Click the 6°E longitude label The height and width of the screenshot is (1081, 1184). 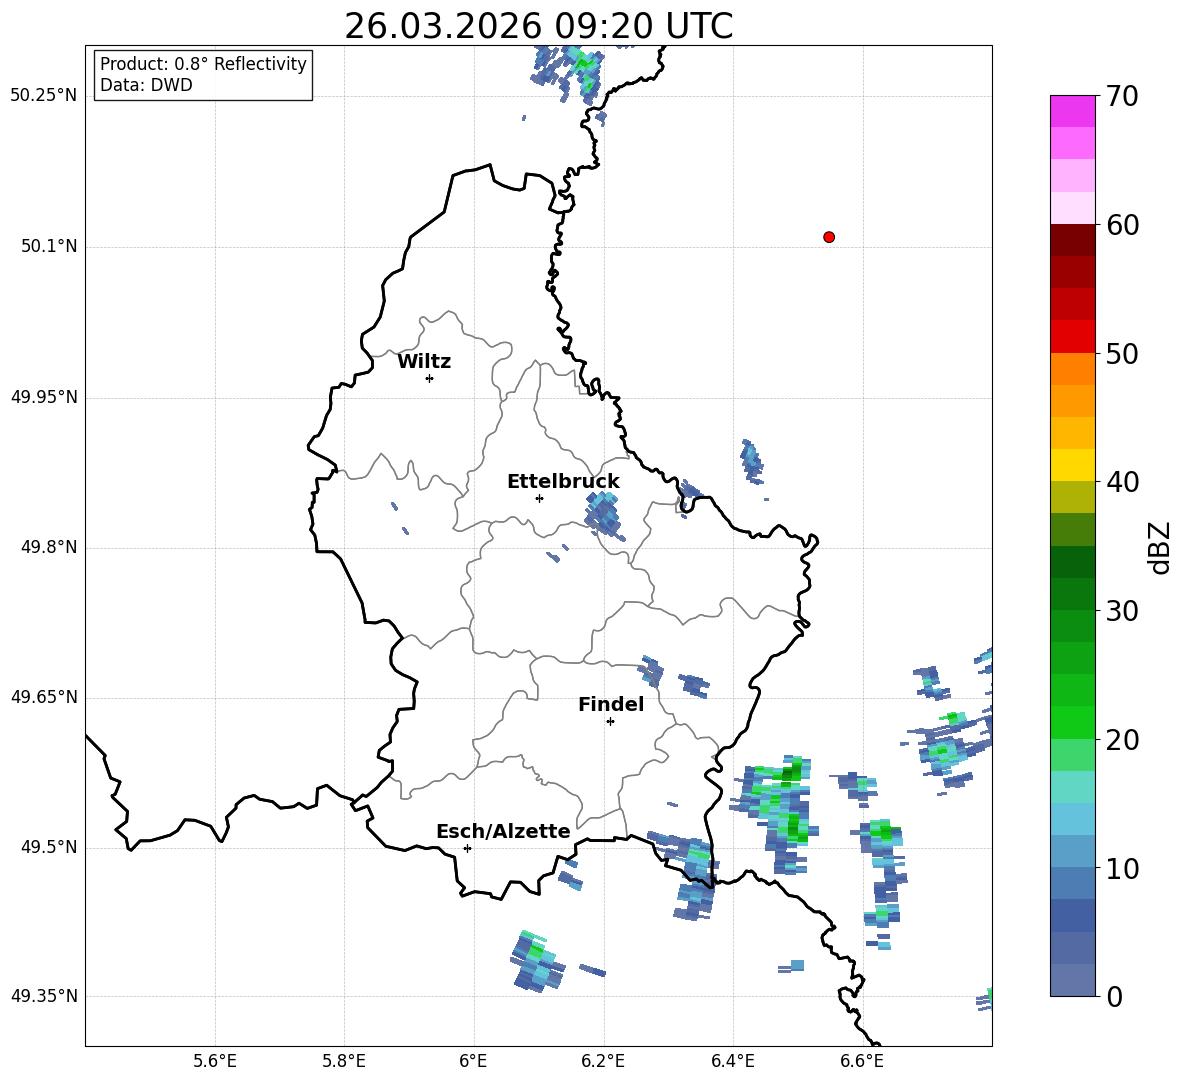point(473,1061)
